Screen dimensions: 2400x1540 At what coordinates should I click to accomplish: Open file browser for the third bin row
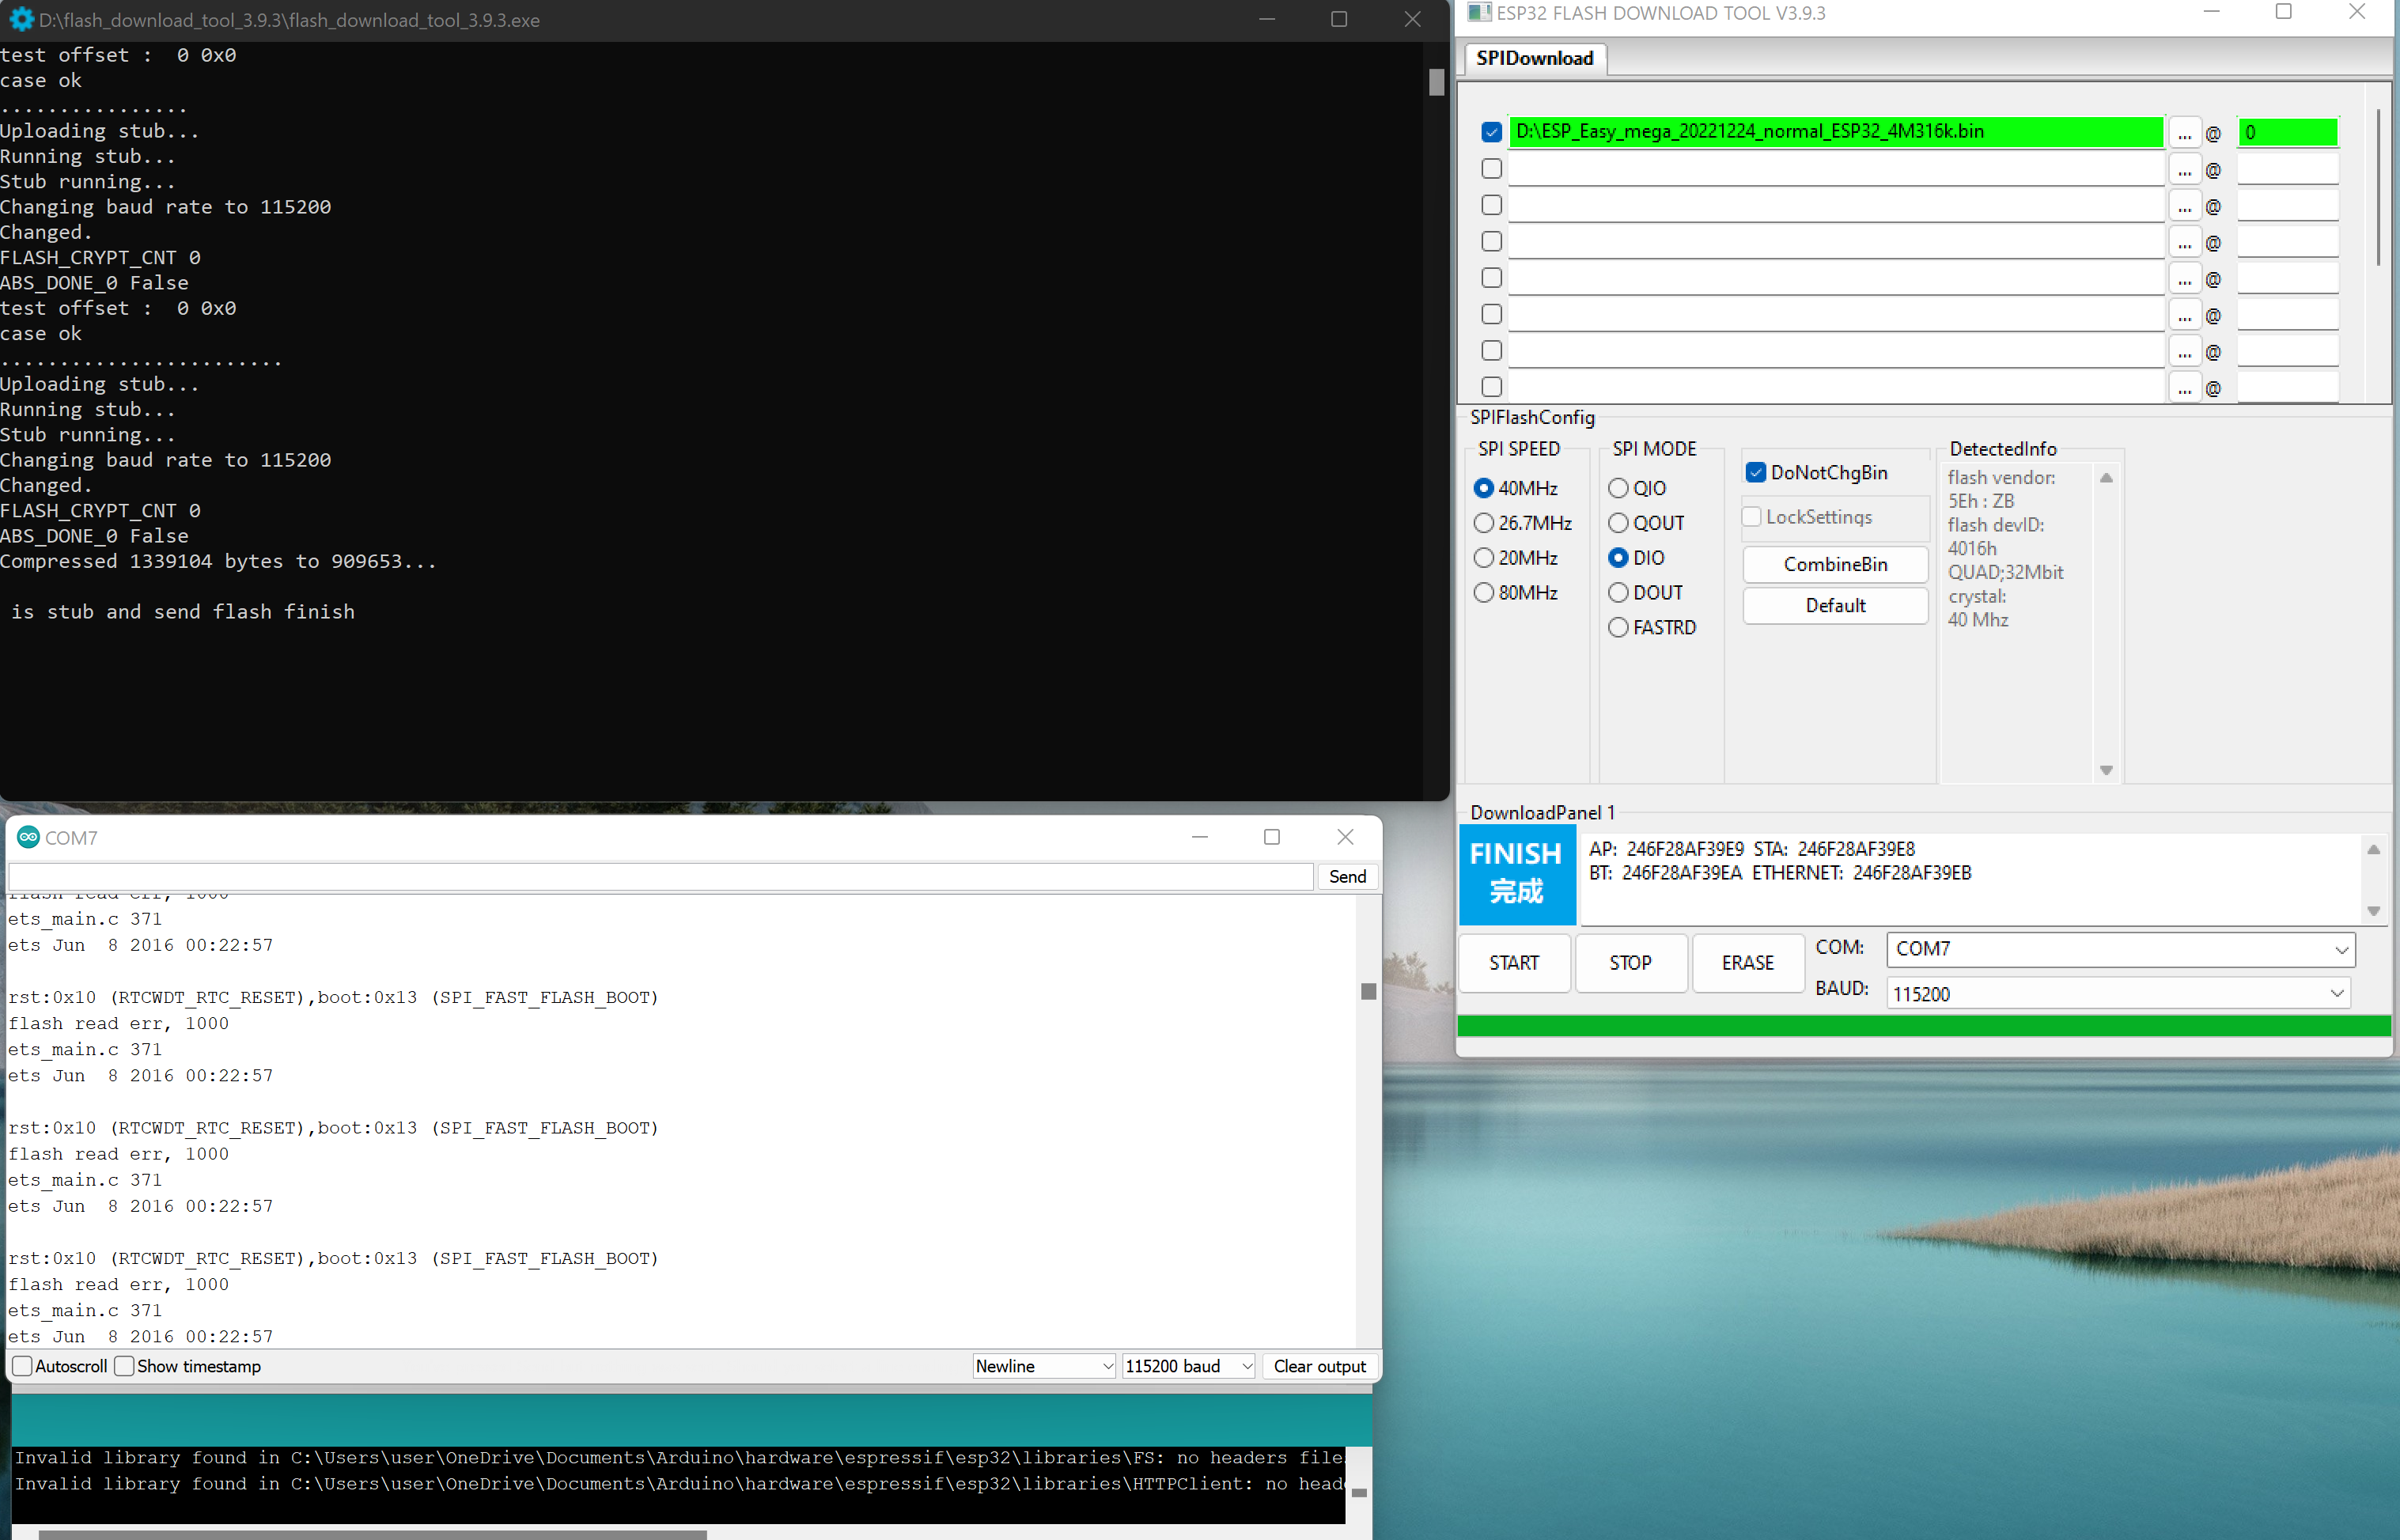click(x=2184, y=205)
